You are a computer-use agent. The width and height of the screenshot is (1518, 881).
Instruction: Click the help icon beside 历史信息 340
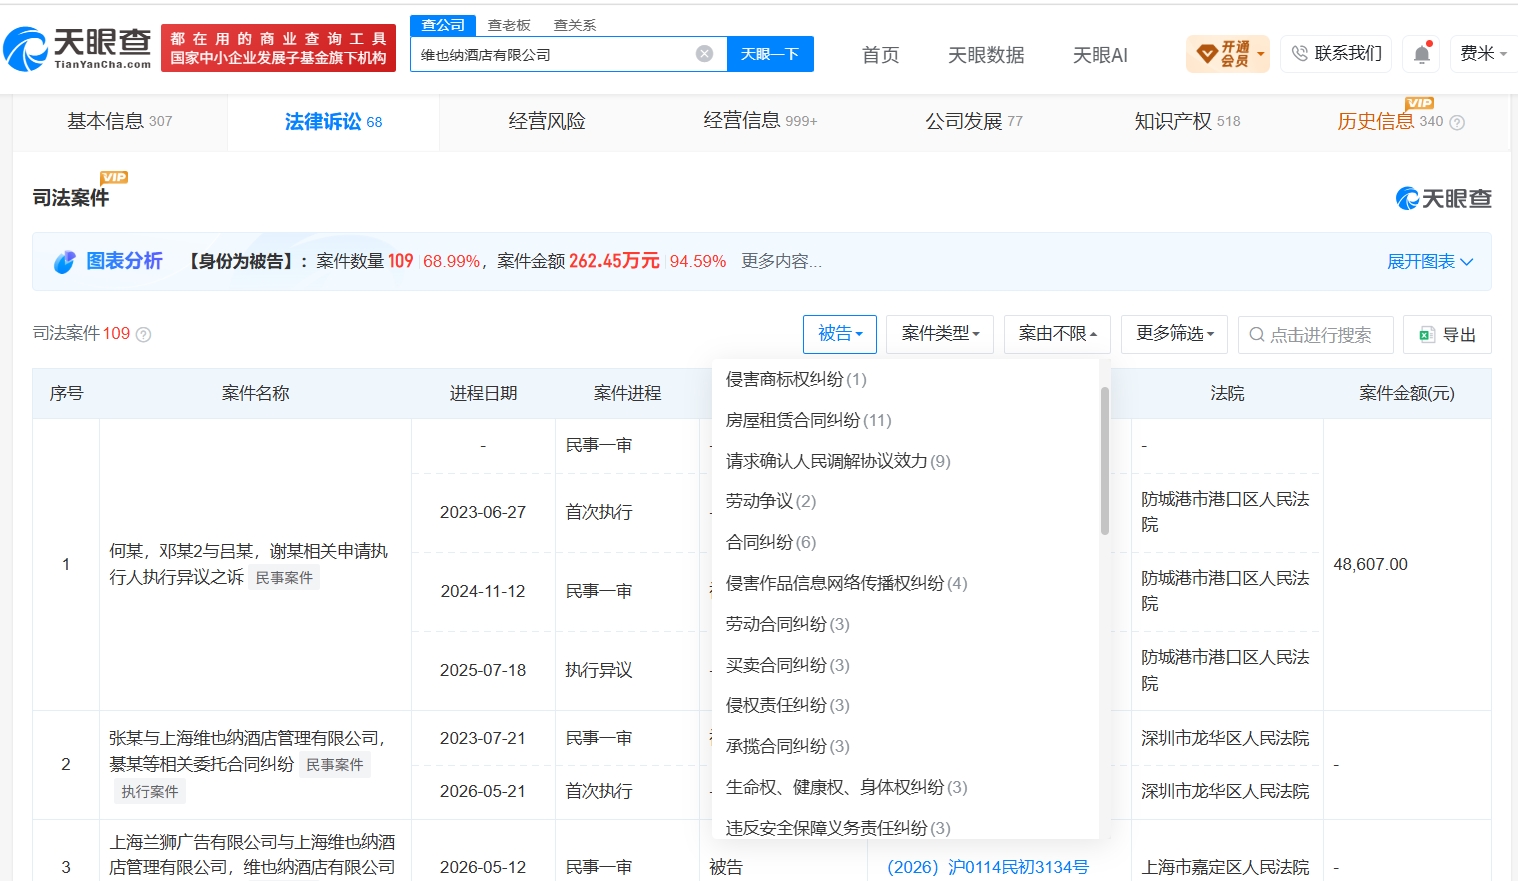coord(1457,122)
